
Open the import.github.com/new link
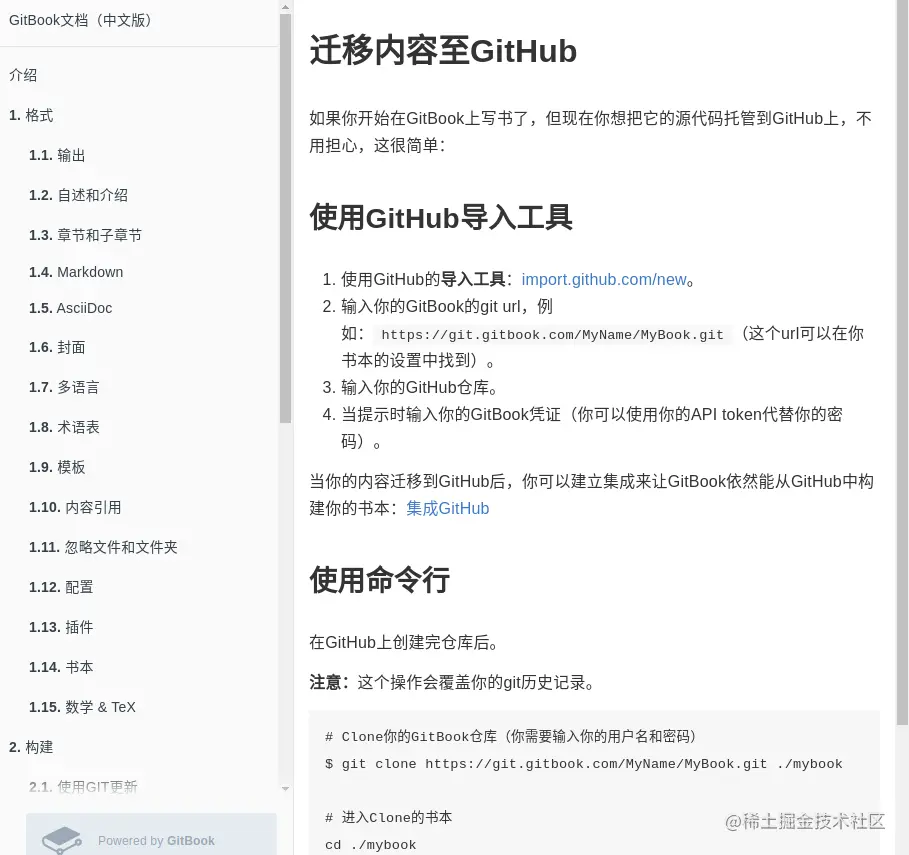[x=604, y=279]
